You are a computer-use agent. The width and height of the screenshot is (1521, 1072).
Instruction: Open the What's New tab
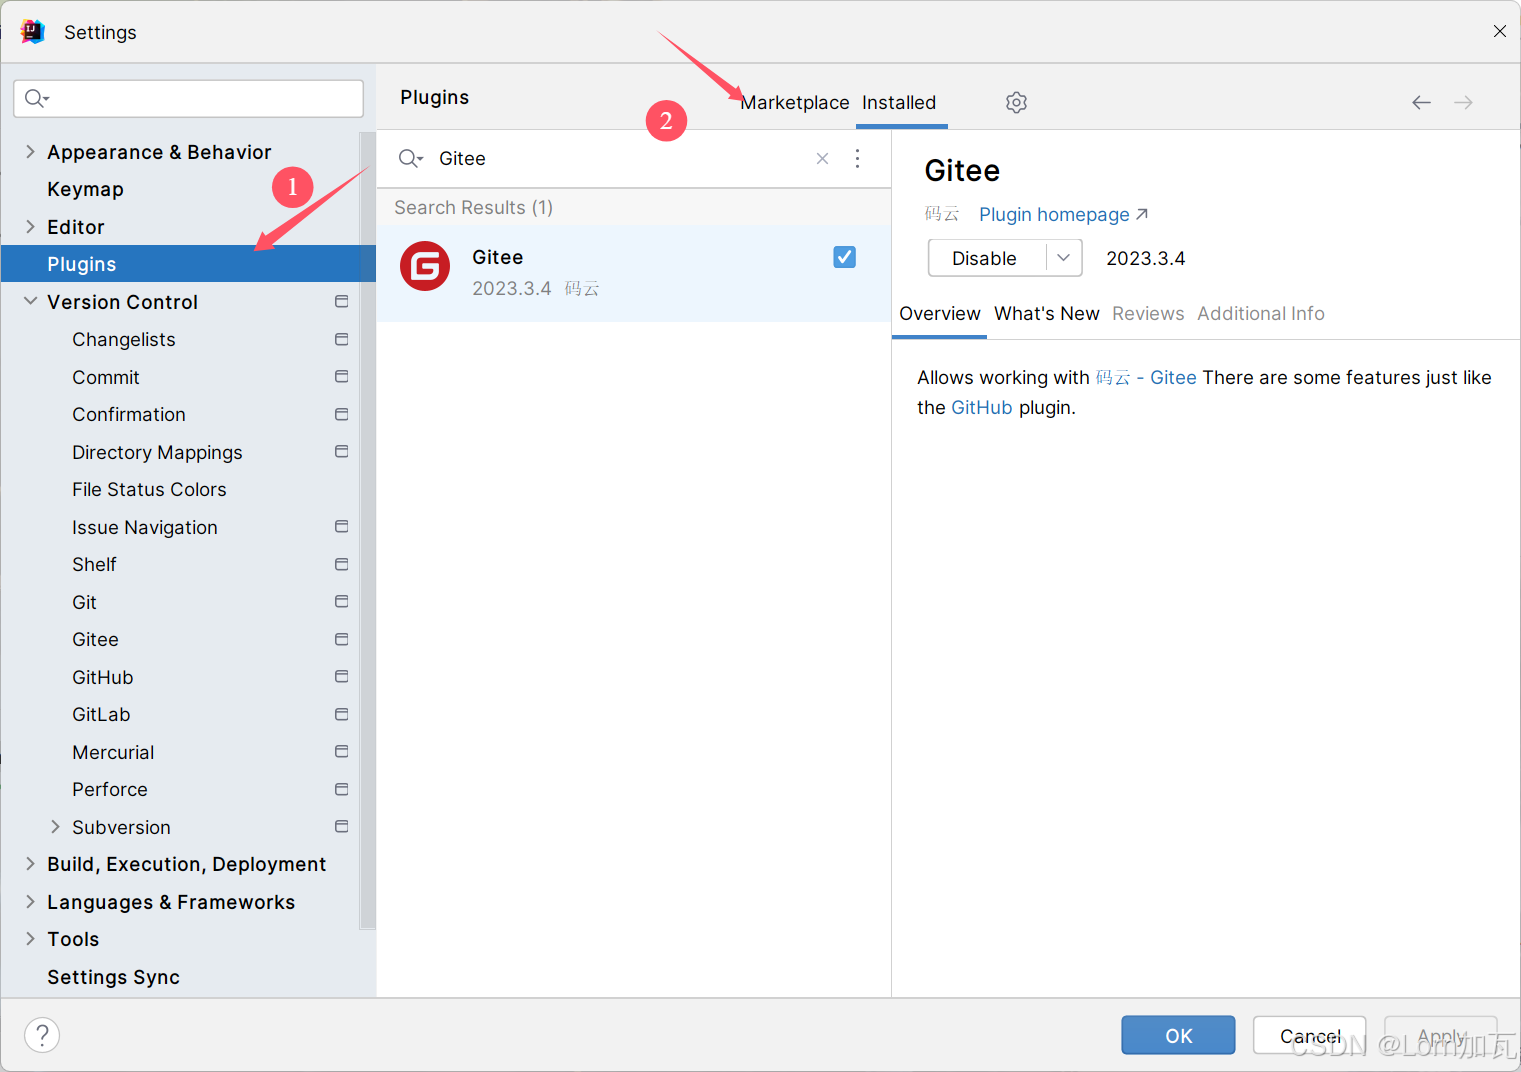click(x=1046, y=313)
